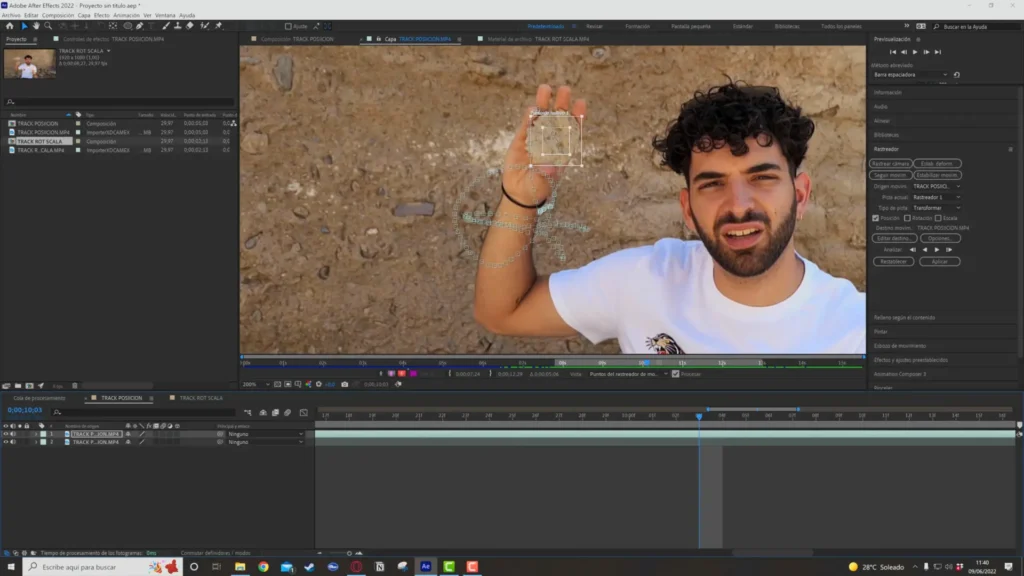Image resolution: width=1024 pixels, height=576 pixels.
Task: Click the Editar destino button
Action: point(894,238)
